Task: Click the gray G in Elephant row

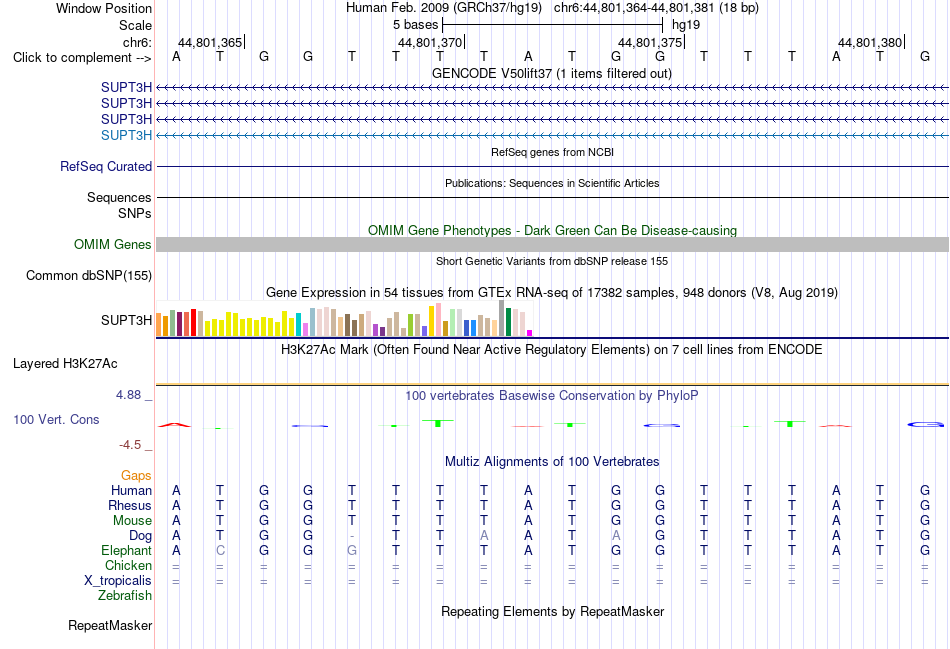Action: point(352,550)
